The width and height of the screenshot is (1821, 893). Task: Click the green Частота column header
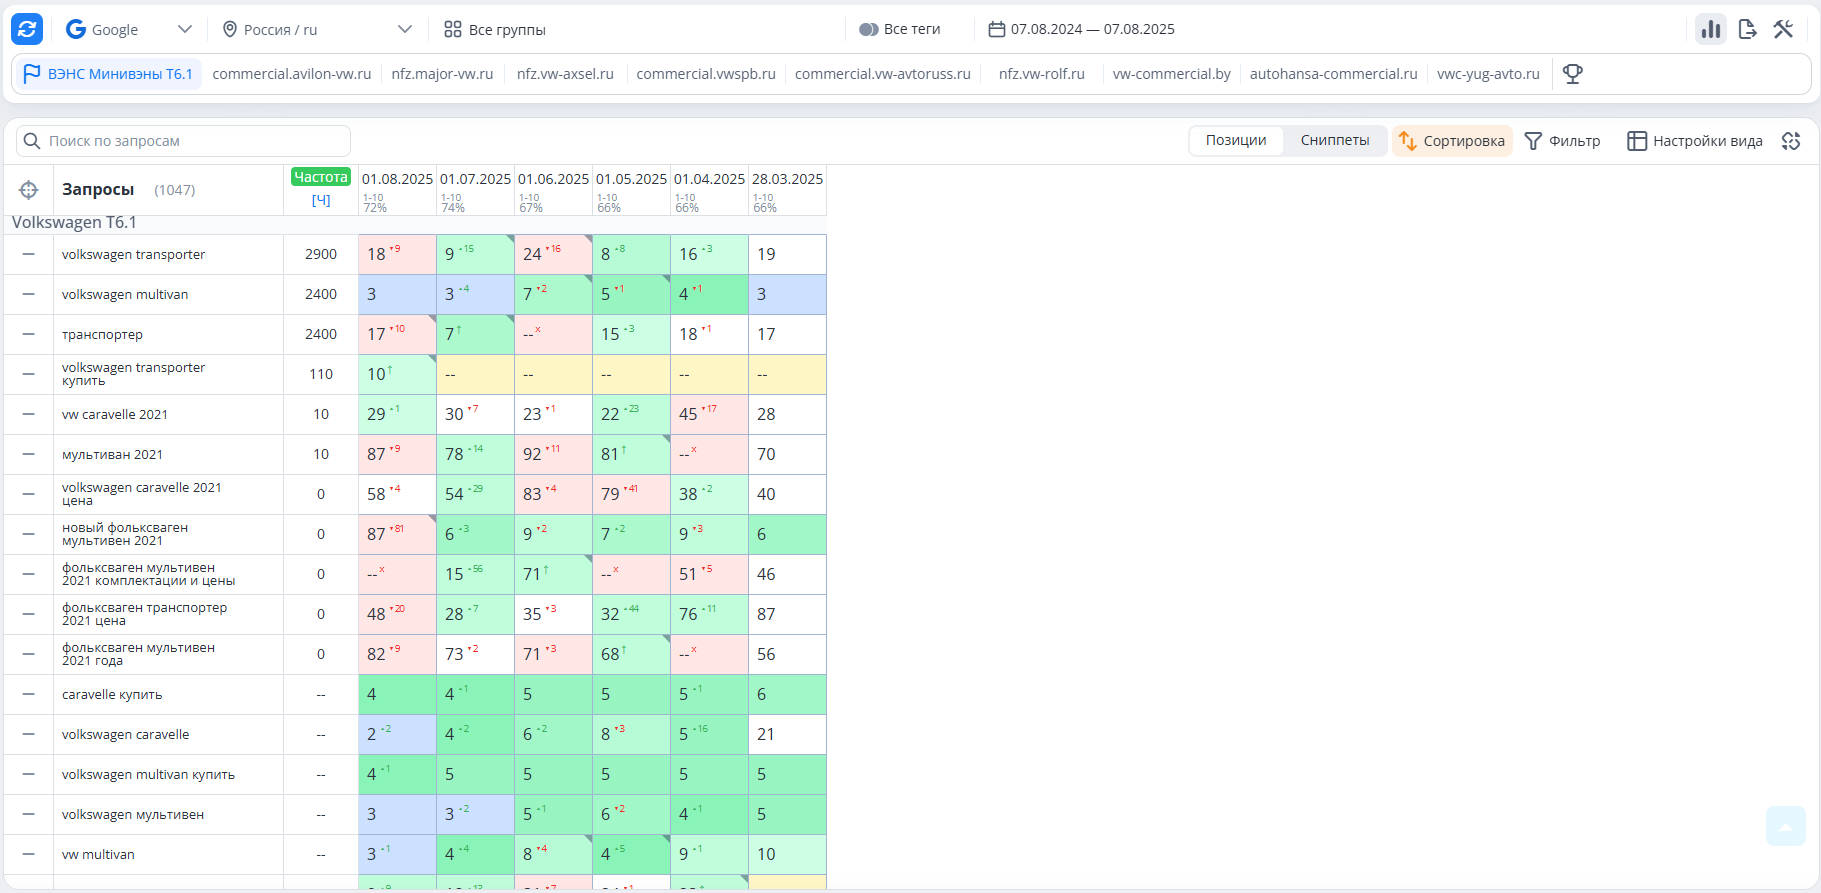click(x=321, y=177)
